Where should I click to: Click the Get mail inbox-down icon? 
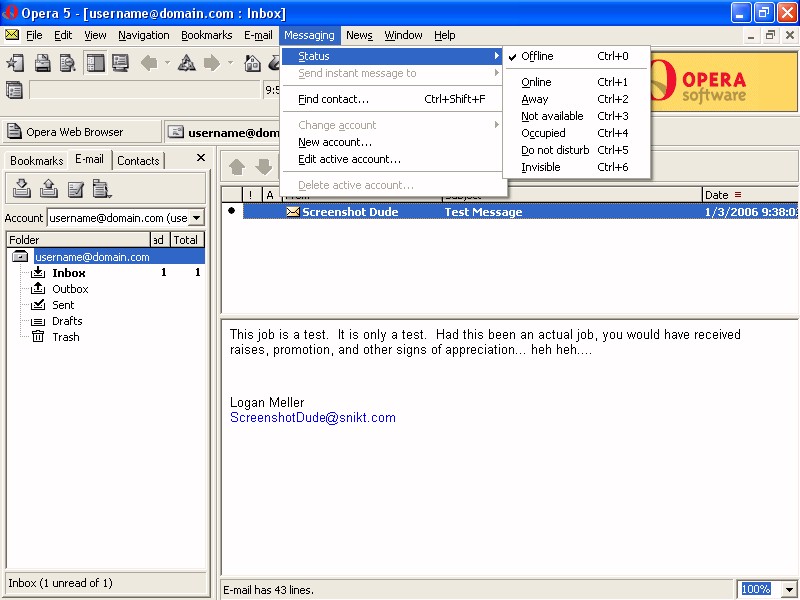(x=21, y=188)
